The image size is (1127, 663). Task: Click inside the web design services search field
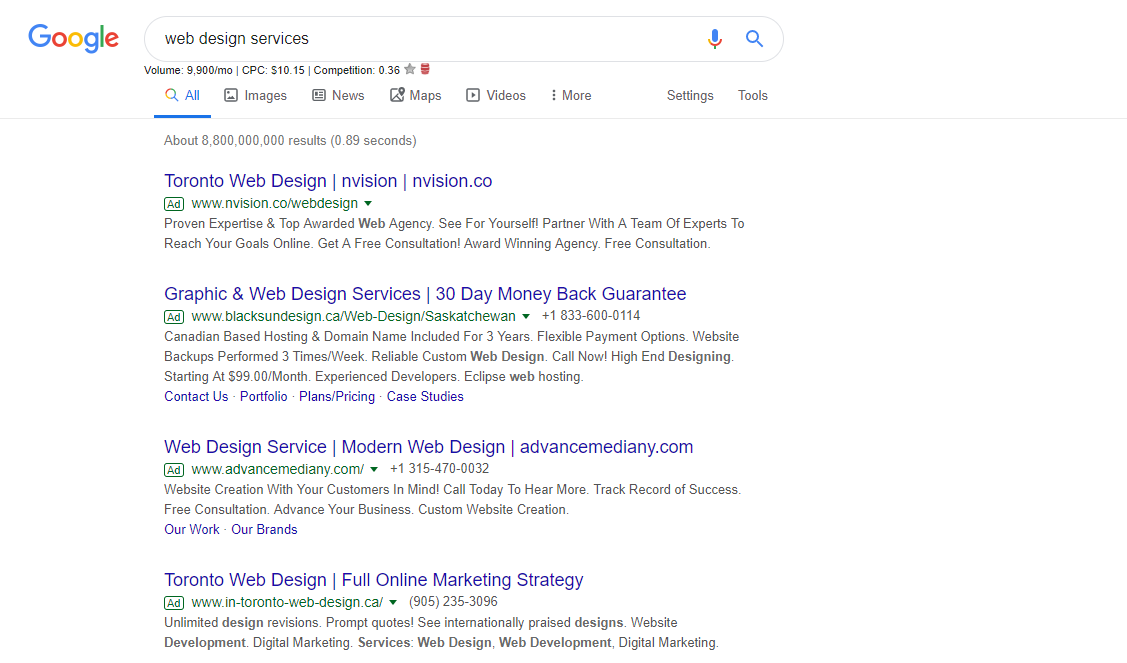(424, 39)
